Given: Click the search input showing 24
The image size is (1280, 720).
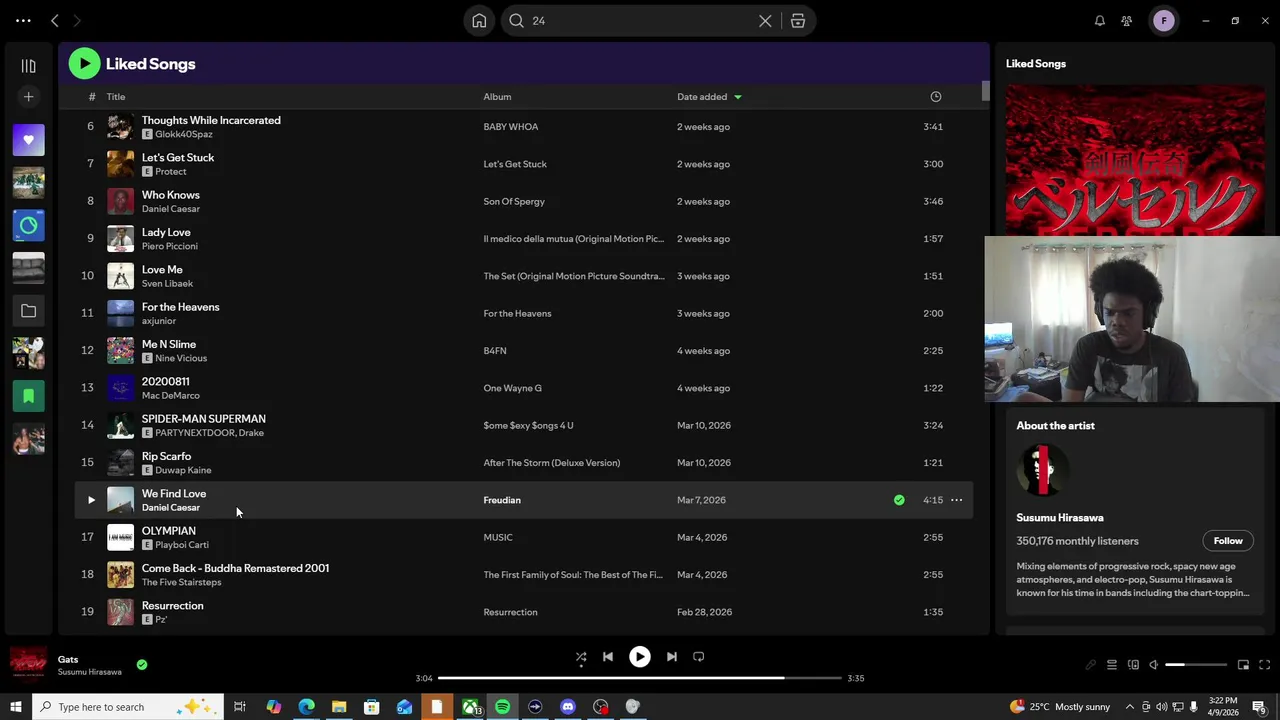Looking at the screenshot, I should pos(640,21).
